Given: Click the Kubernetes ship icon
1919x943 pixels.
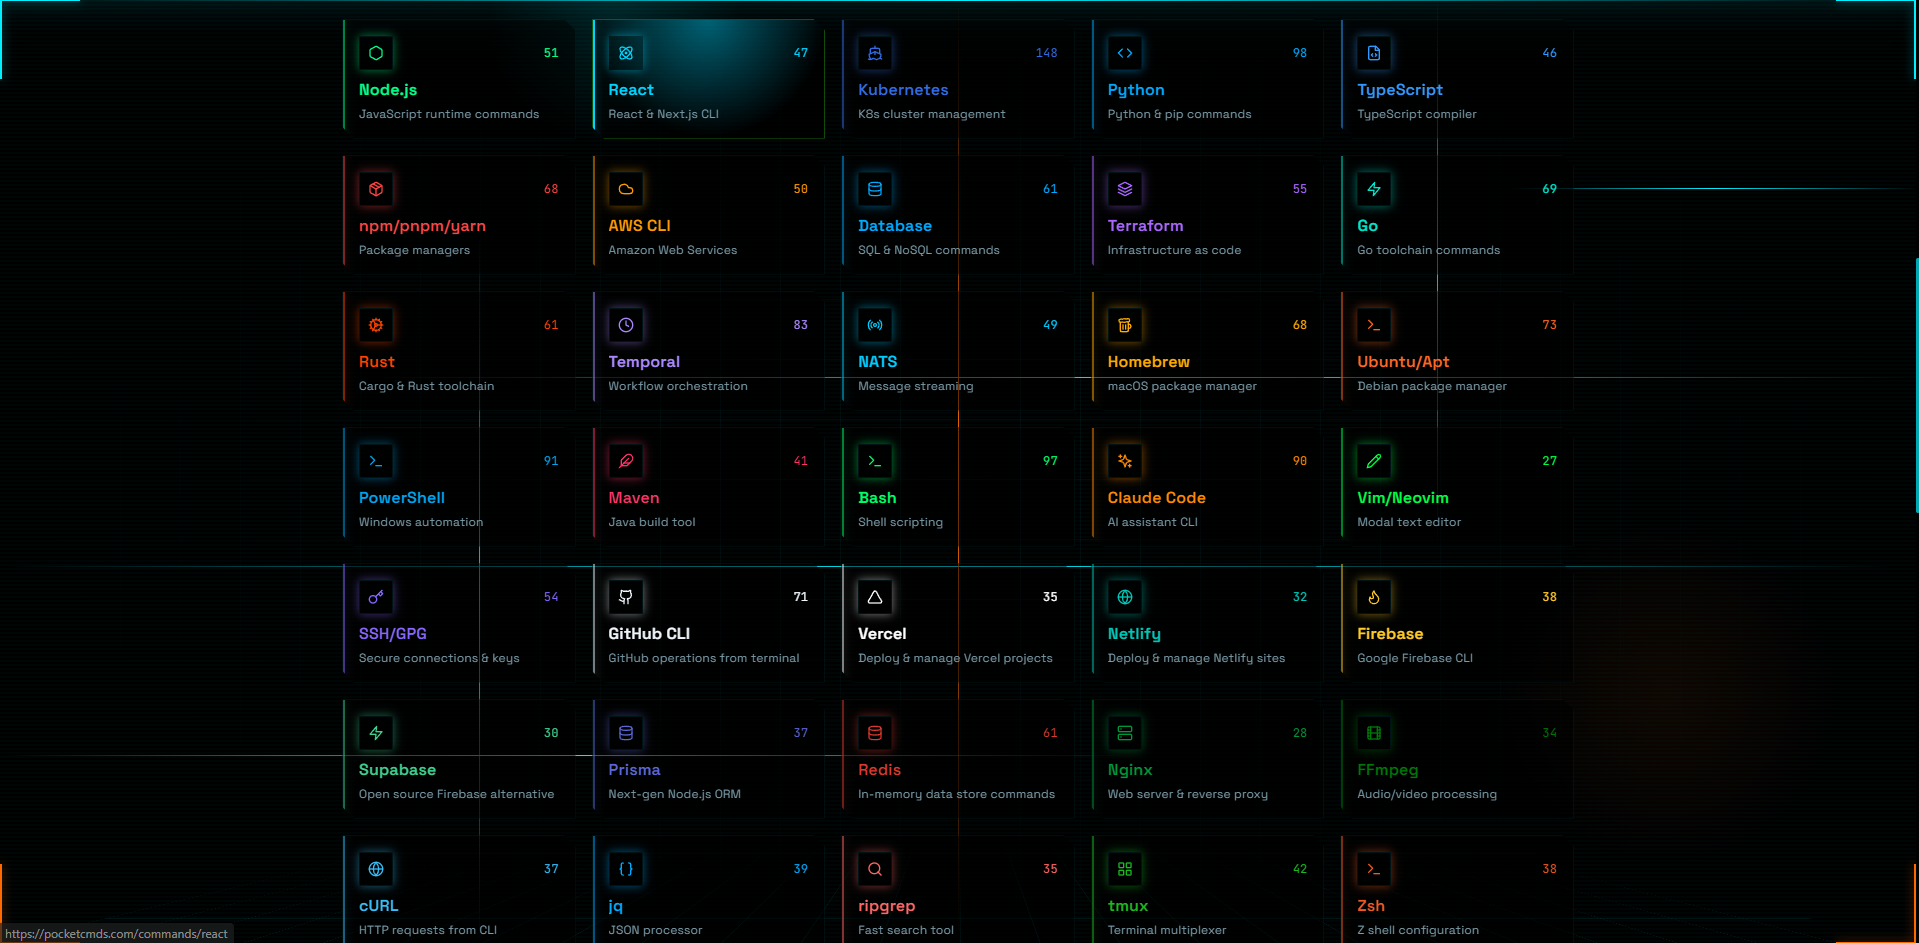Looking at the screenshot, I should 875,53.
